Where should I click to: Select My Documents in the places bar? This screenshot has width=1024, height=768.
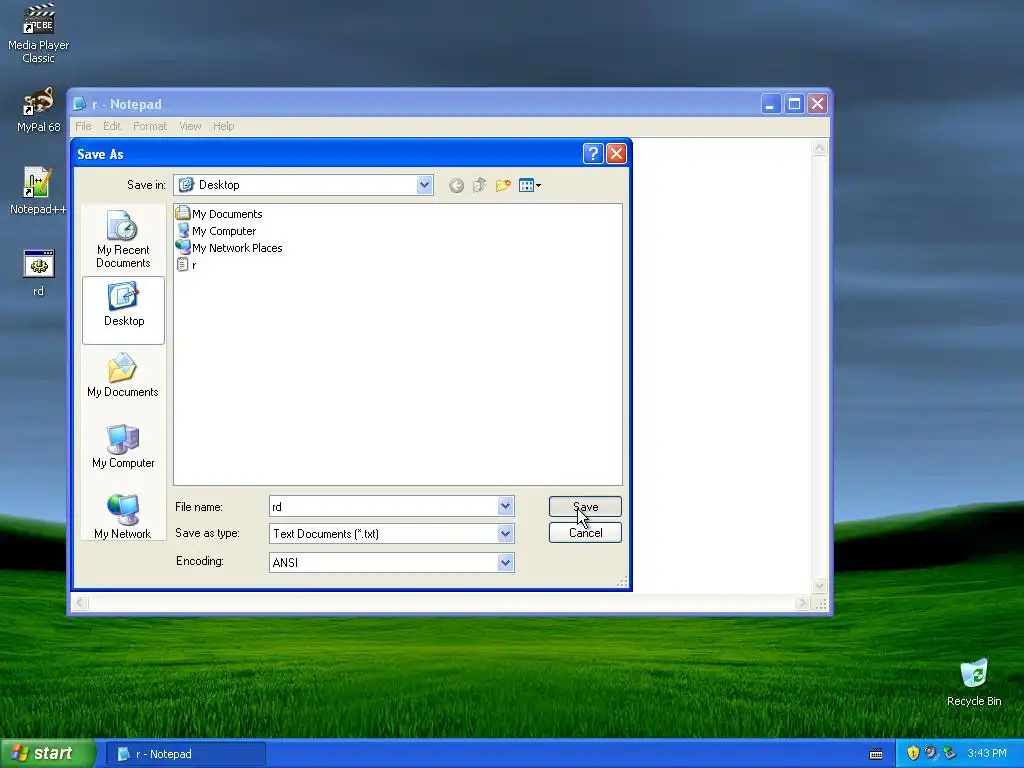point(123,375)
